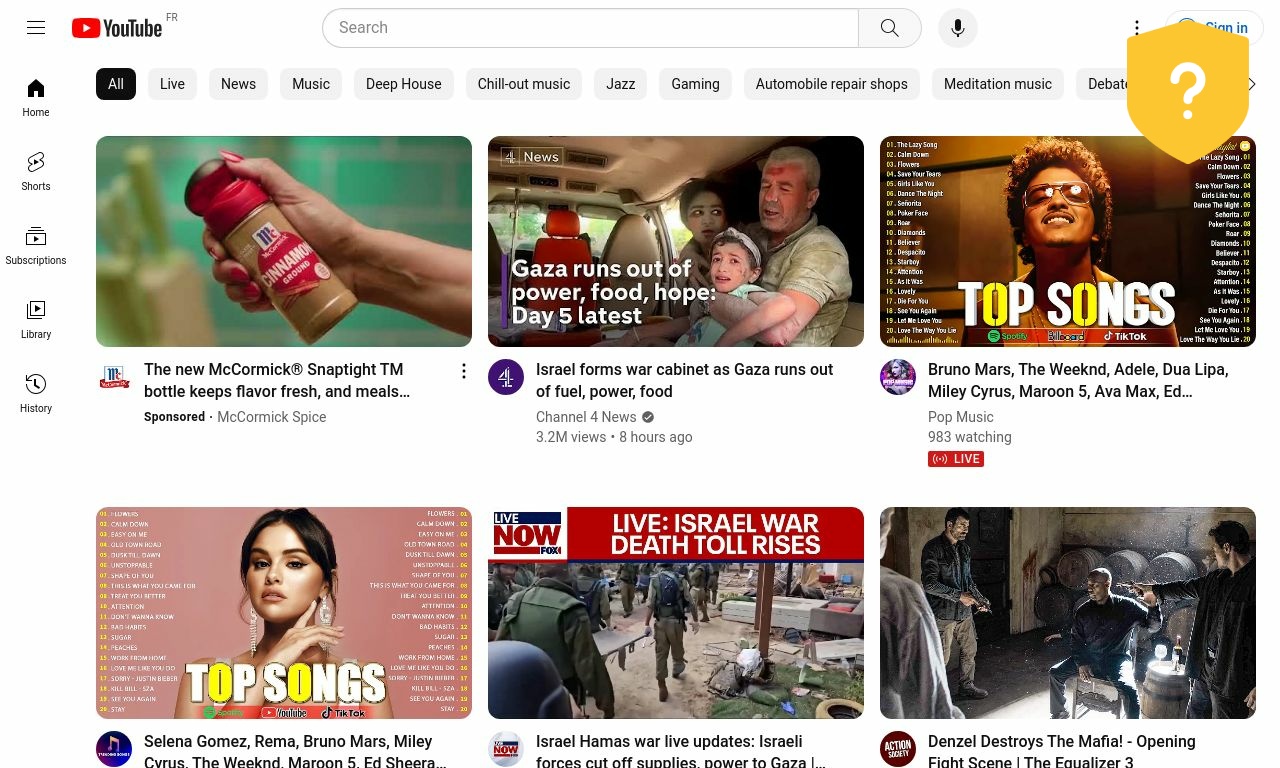Select the Meditation music chip
This screenshot has height=768, width=1280.
pyautogui.click(x=998, y=84)
